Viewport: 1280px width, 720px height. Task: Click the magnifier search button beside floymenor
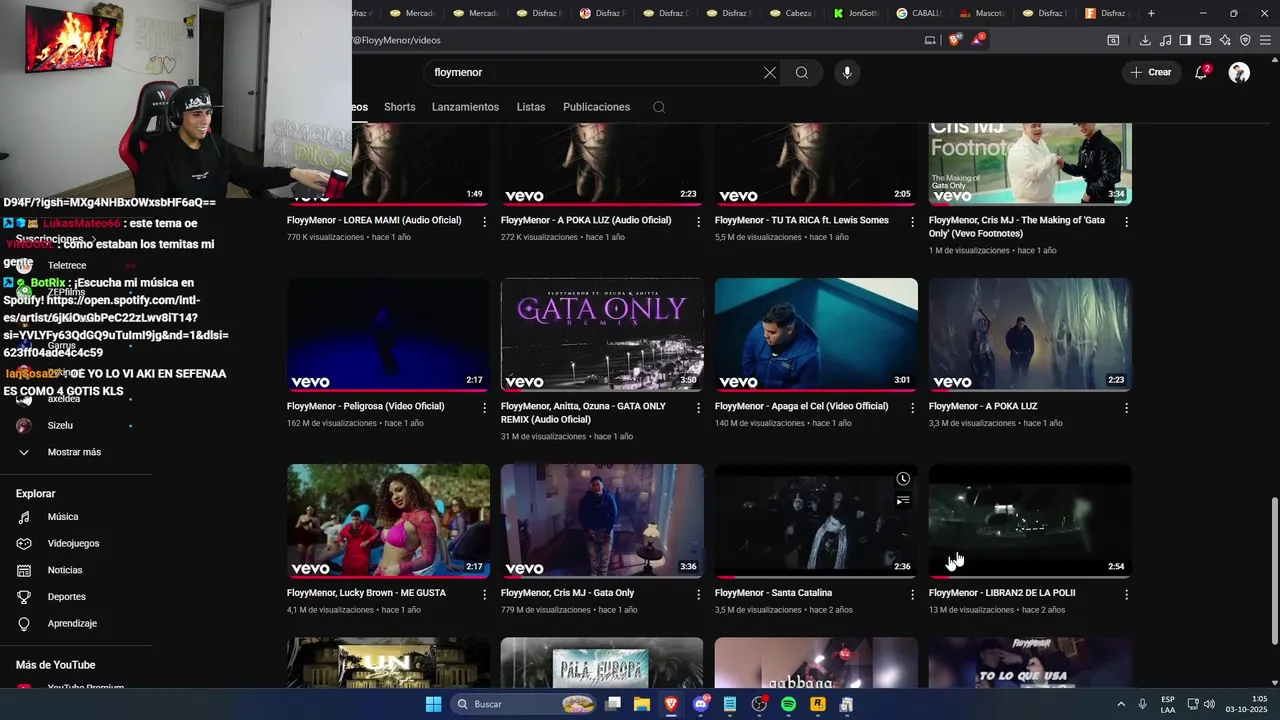[x=802, y=72]
